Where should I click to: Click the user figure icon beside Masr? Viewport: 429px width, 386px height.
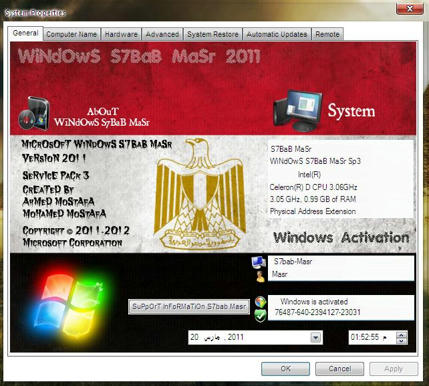click(x=260, y=276)
